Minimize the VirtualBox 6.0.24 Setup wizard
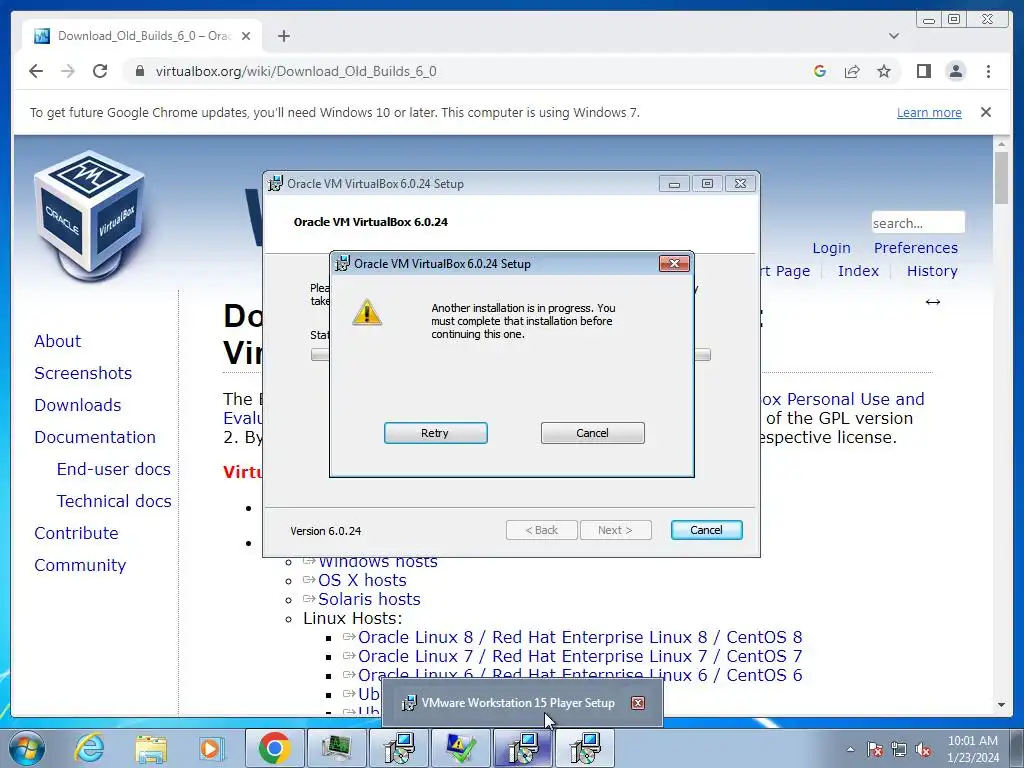 point(674,184)
